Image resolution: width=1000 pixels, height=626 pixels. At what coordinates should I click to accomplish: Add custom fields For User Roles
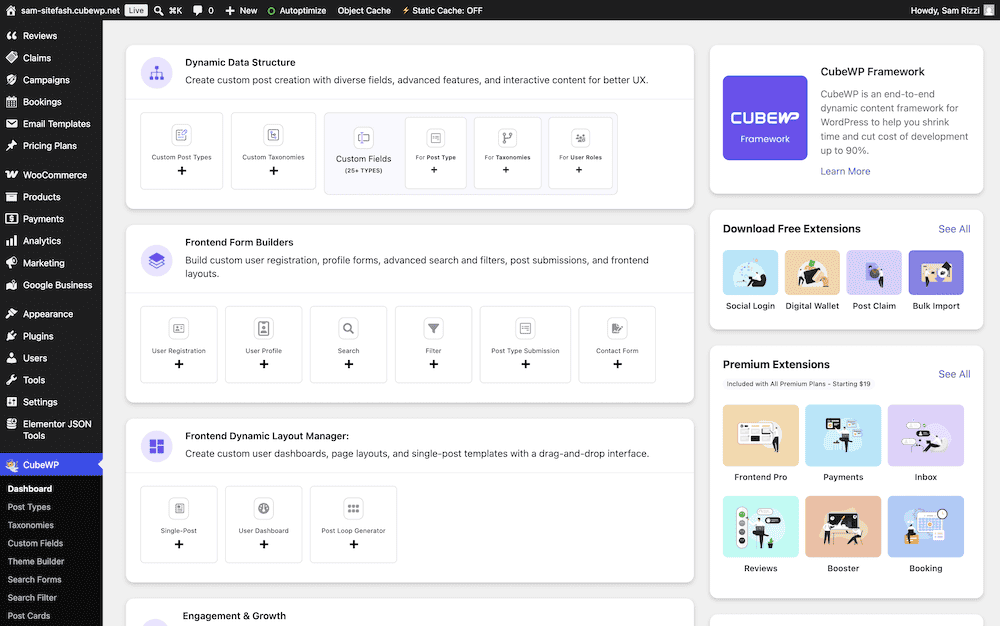[x=580, y=153]
